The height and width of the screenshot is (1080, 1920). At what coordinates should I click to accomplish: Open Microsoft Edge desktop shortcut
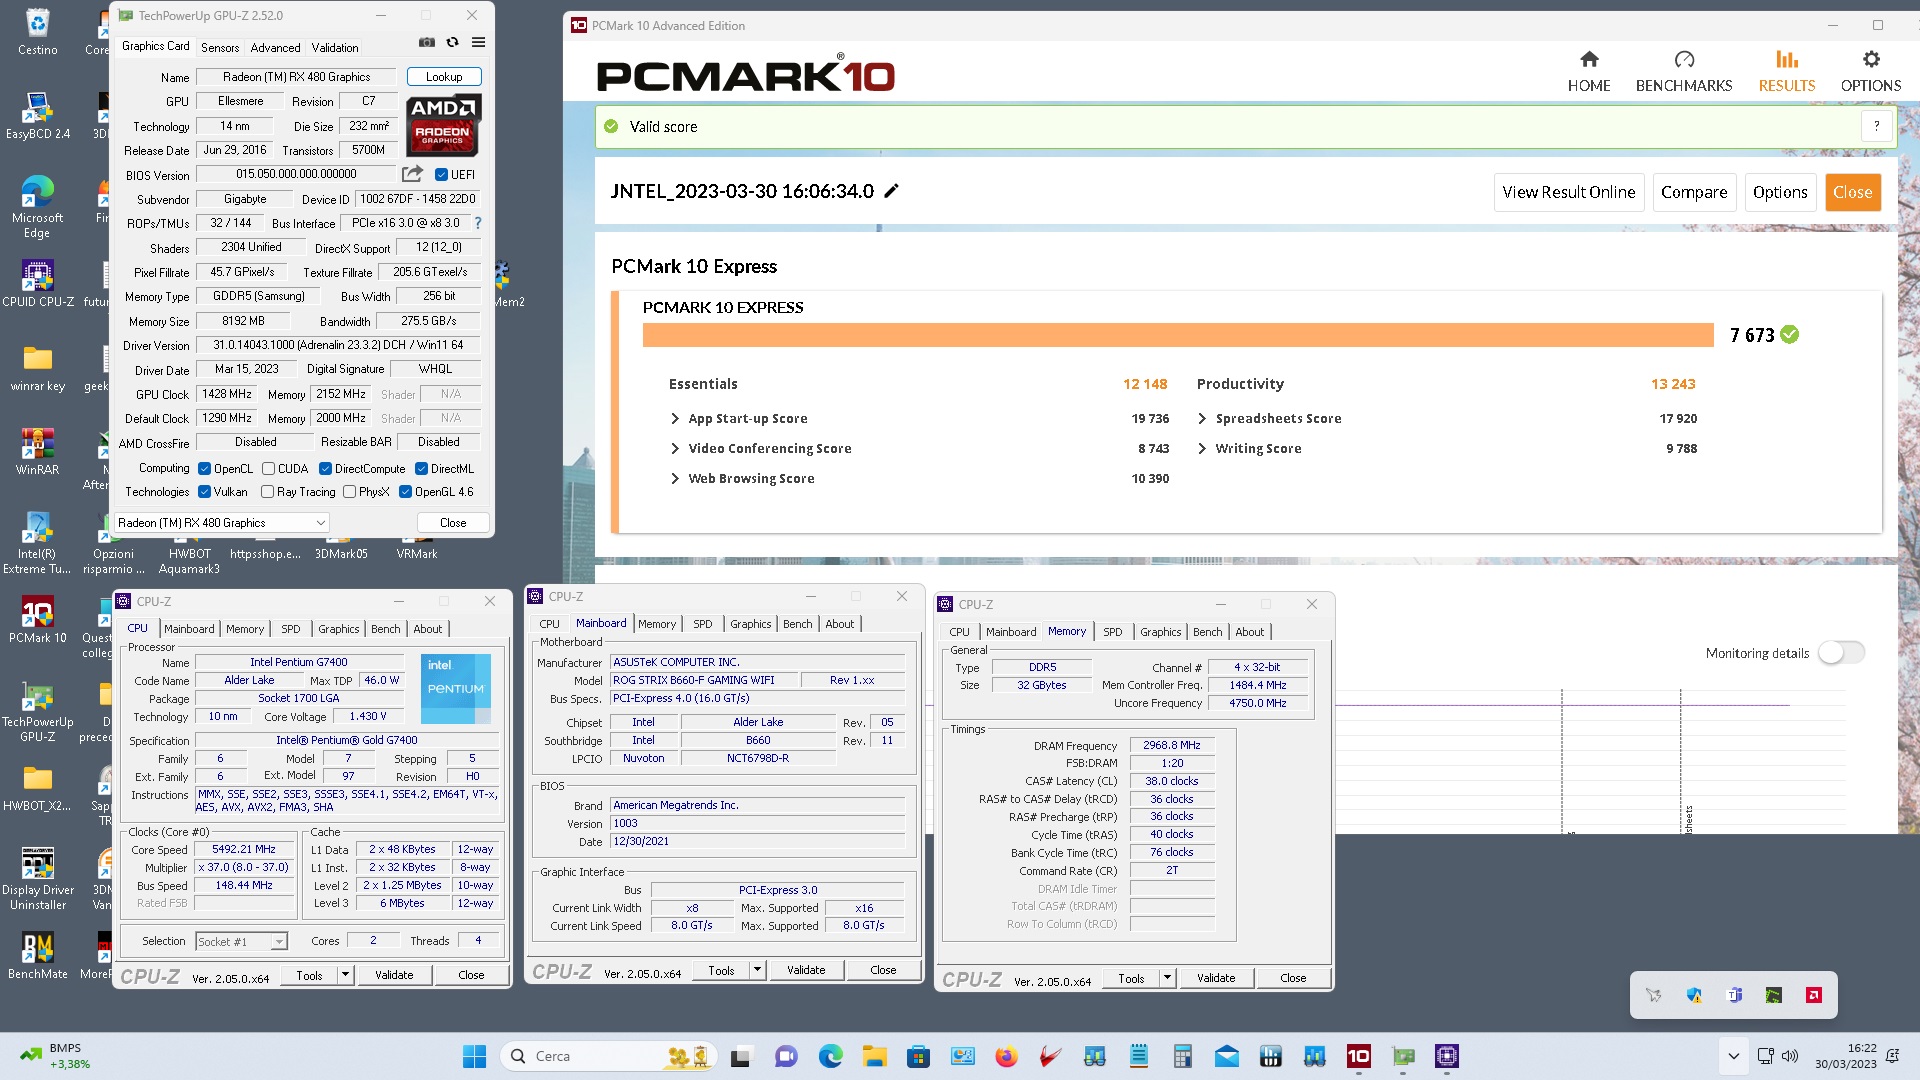38,206
